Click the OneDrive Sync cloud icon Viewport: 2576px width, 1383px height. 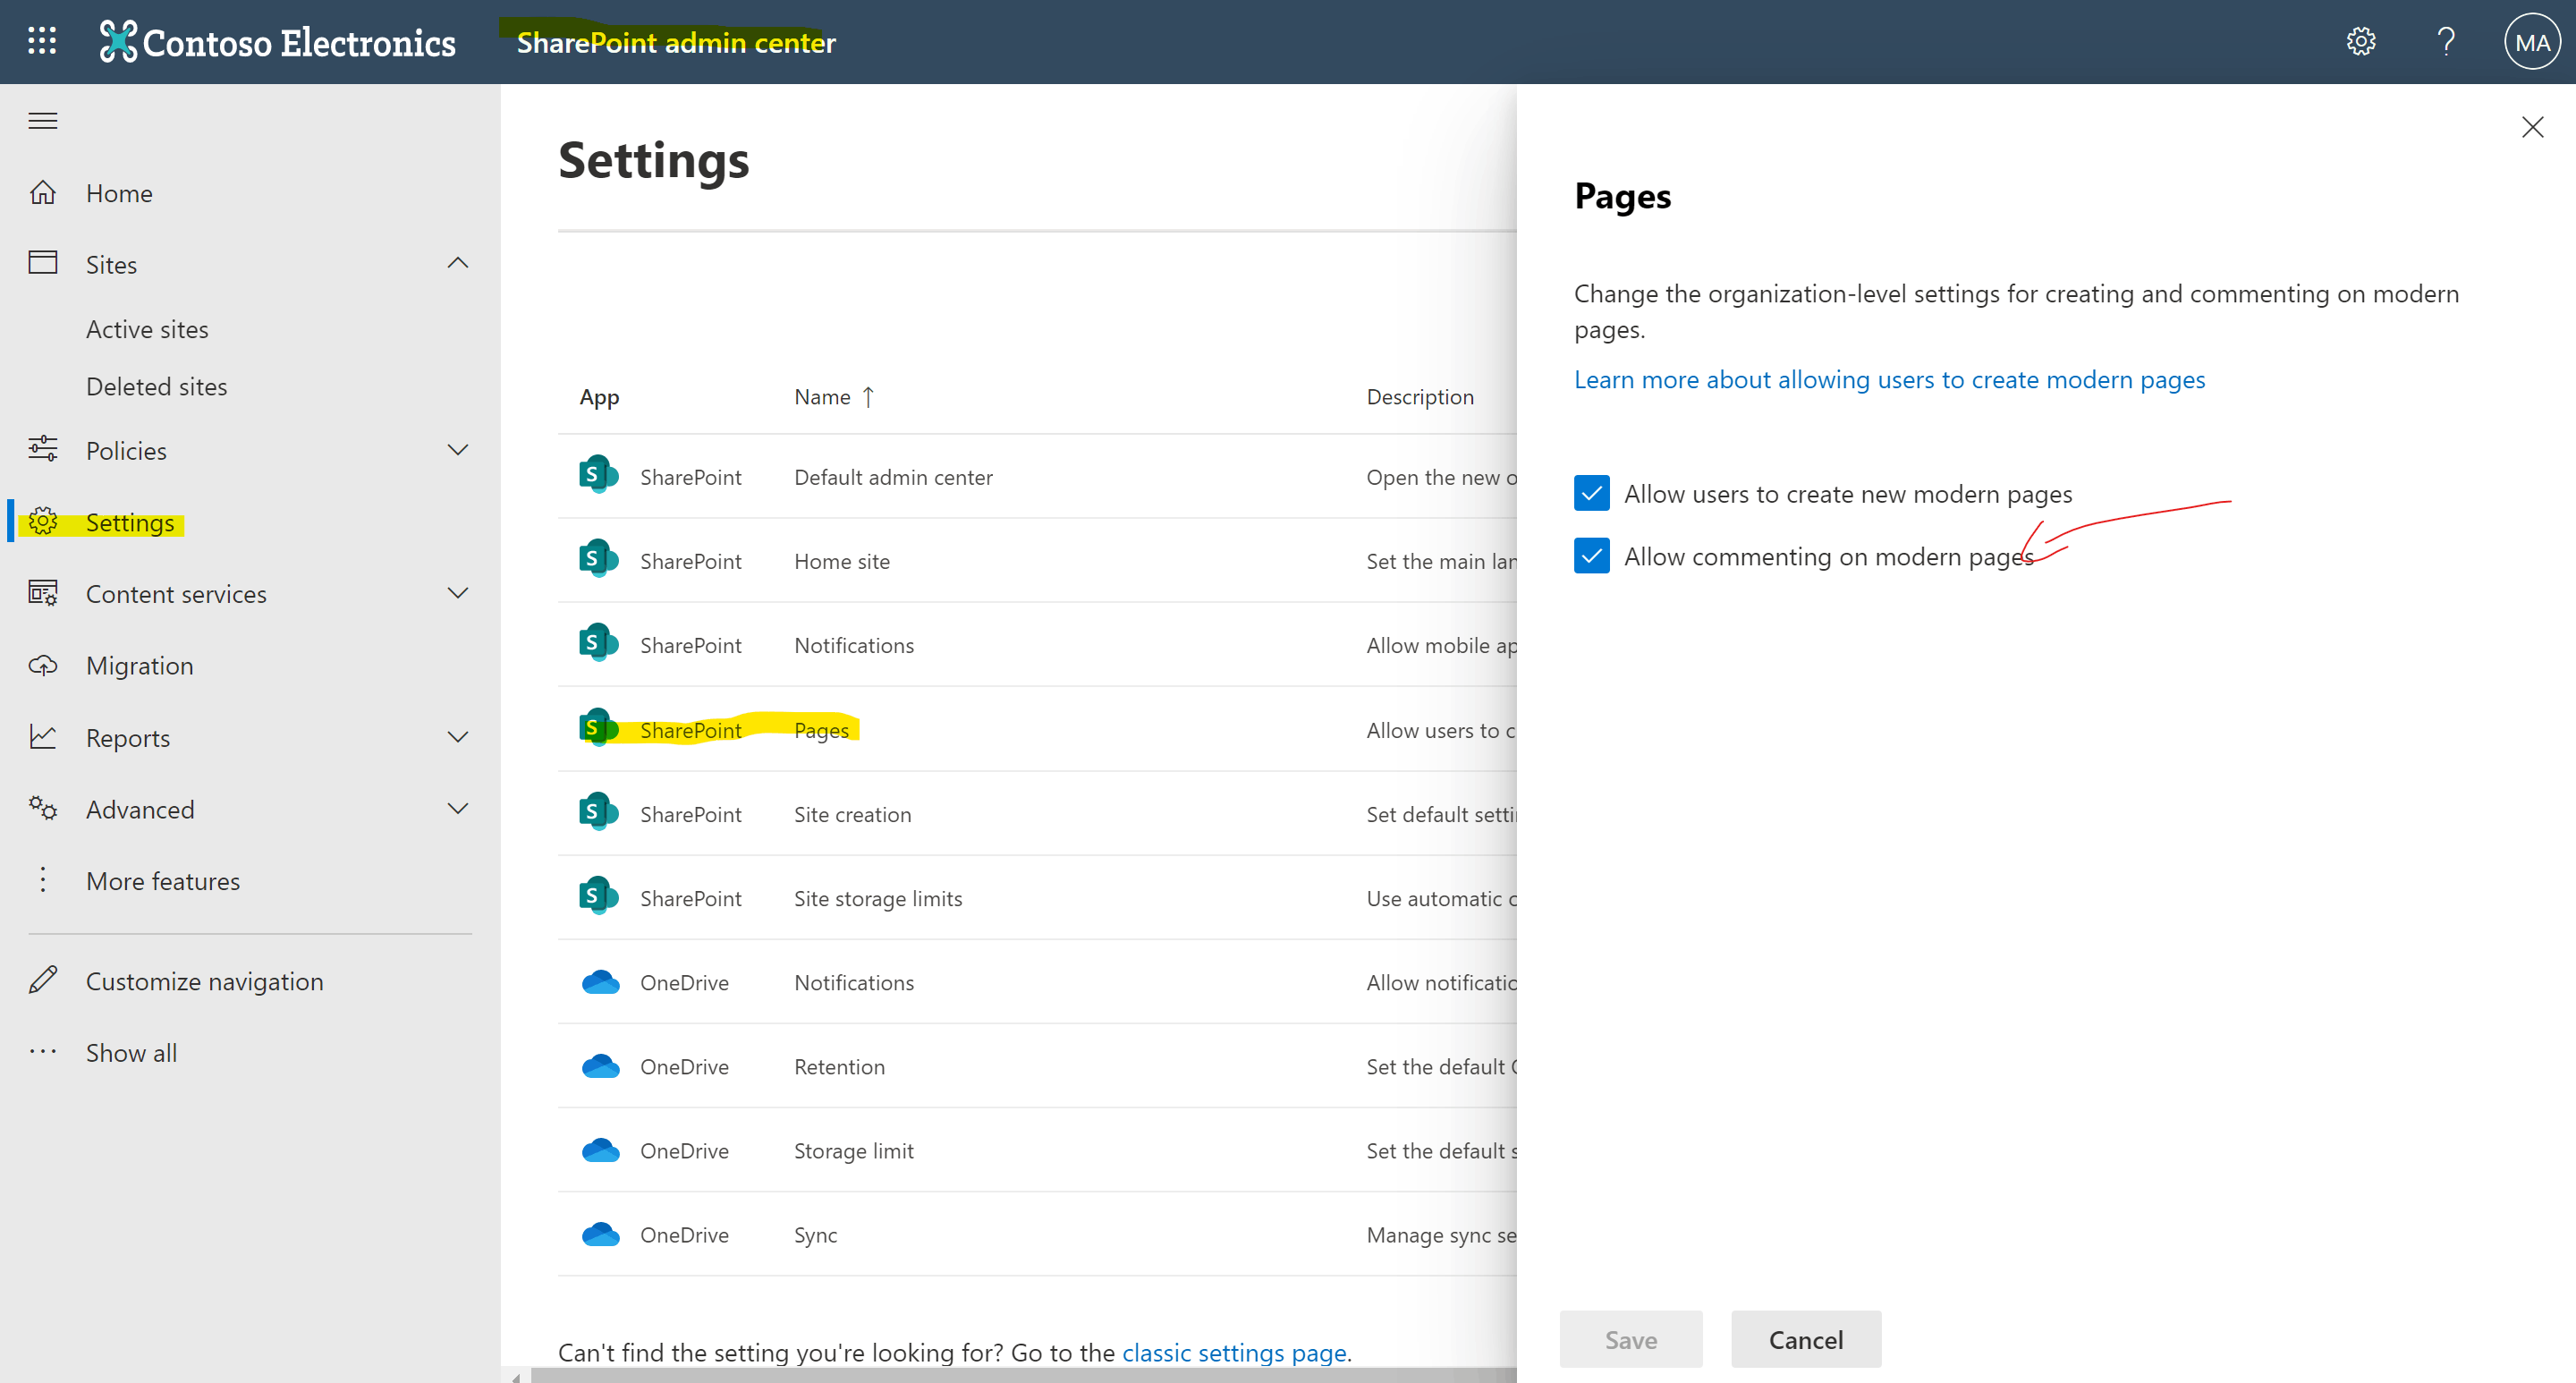point(600,1235)
